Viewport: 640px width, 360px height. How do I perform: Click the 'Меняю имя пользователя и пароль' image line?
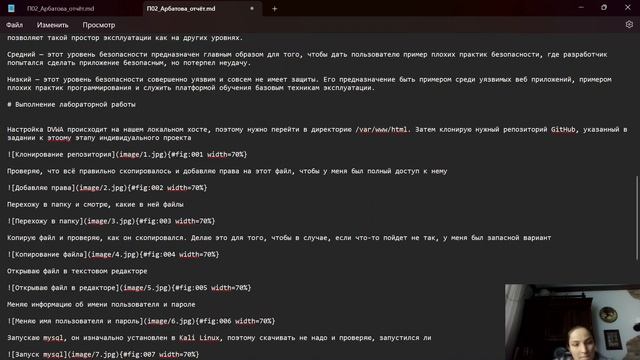[x=141, y=321]
